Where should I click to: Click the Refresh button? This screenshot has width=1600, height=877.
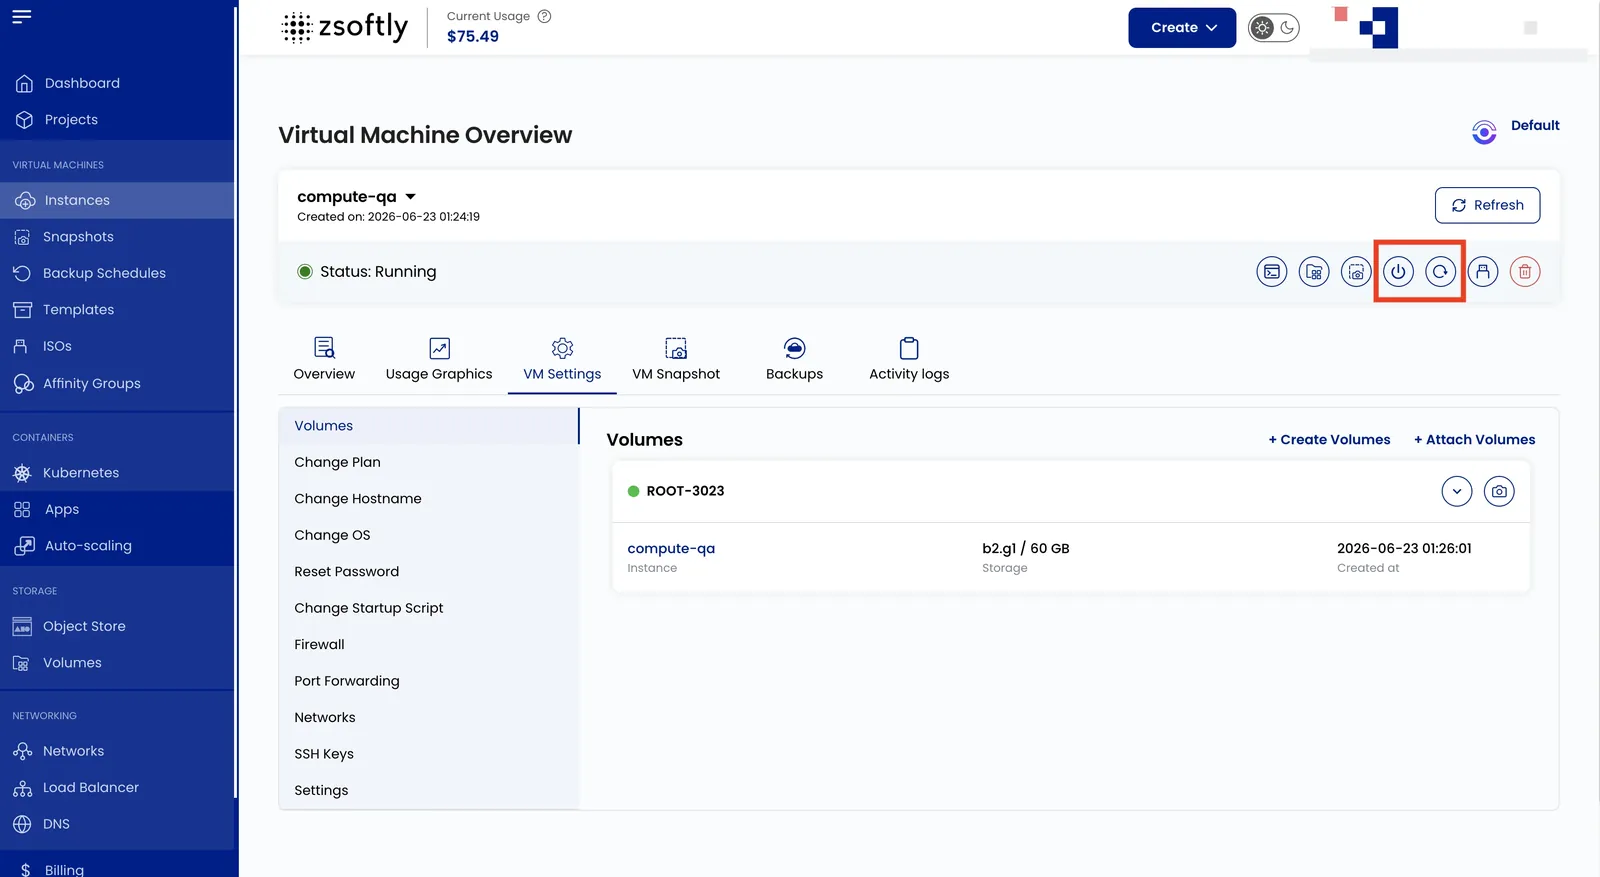click(1487, 205)
